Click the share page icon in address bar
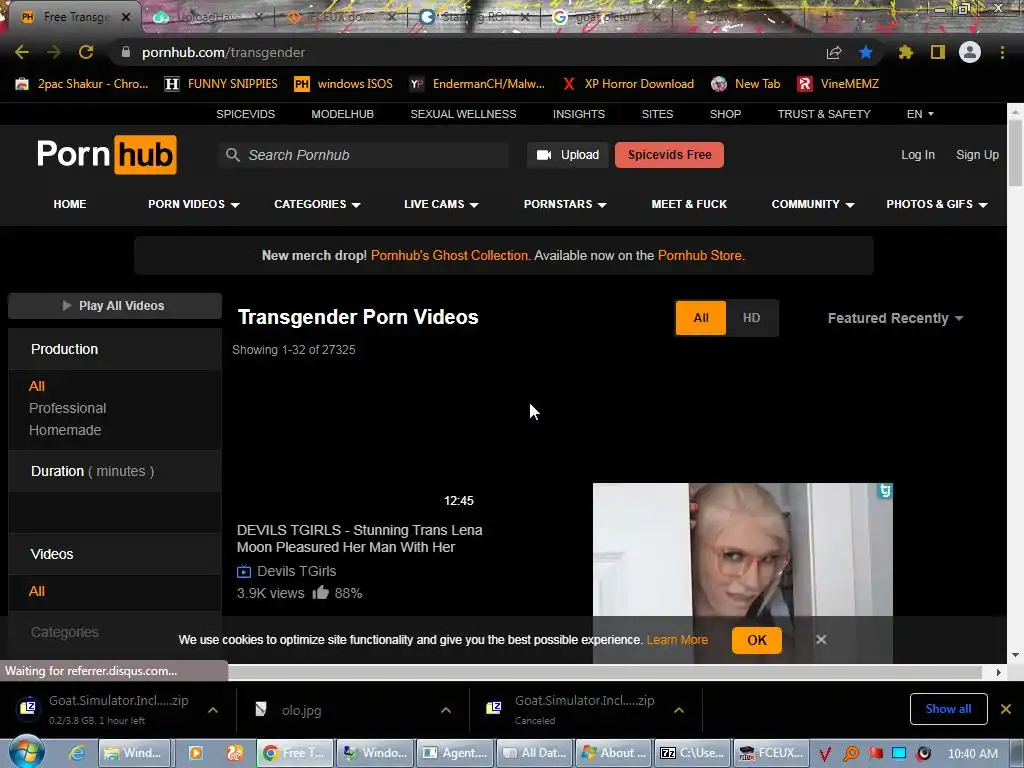The image size is (1024, 768). [x=834, y=53]
